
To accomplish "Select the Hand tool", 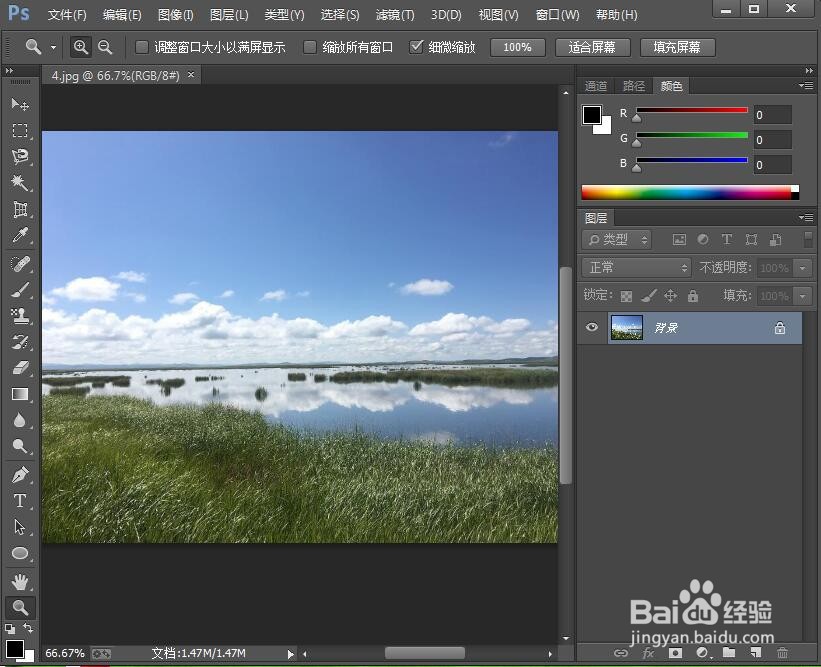I will [x=20, y=581].
